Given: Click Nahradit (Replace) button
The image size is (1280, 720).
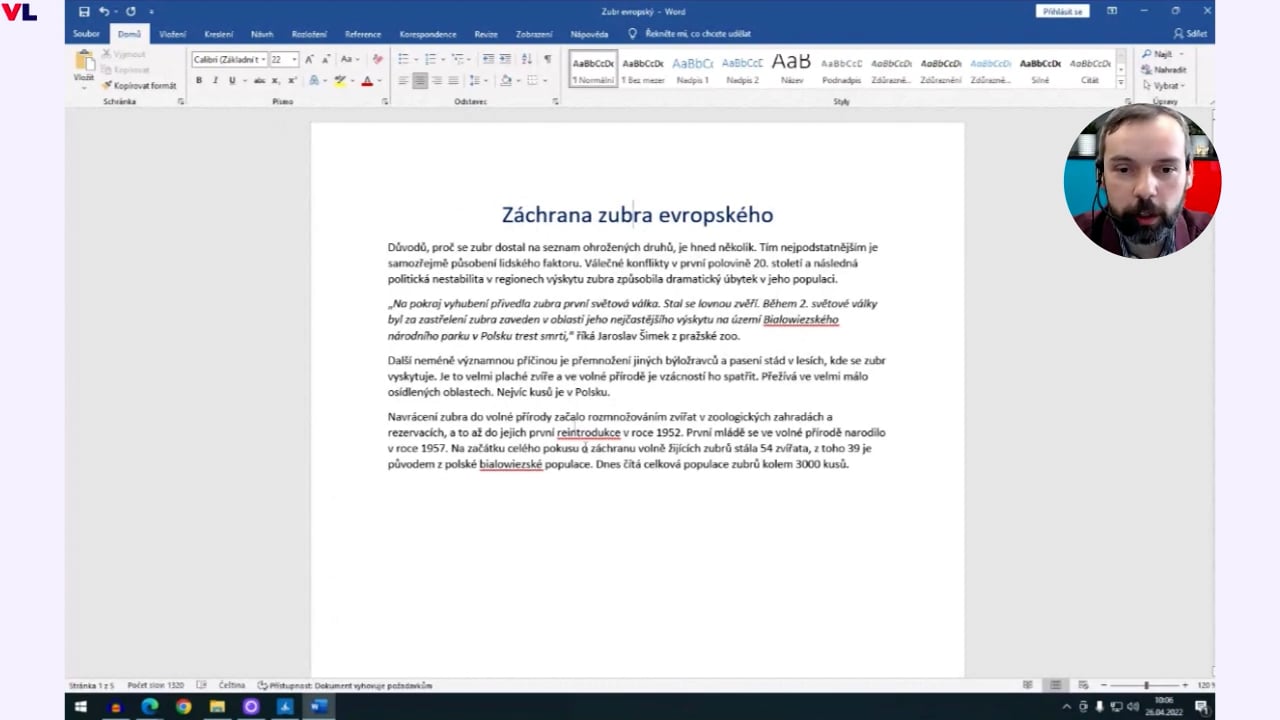Looking at the screenshot, I should coord(1165,70).
